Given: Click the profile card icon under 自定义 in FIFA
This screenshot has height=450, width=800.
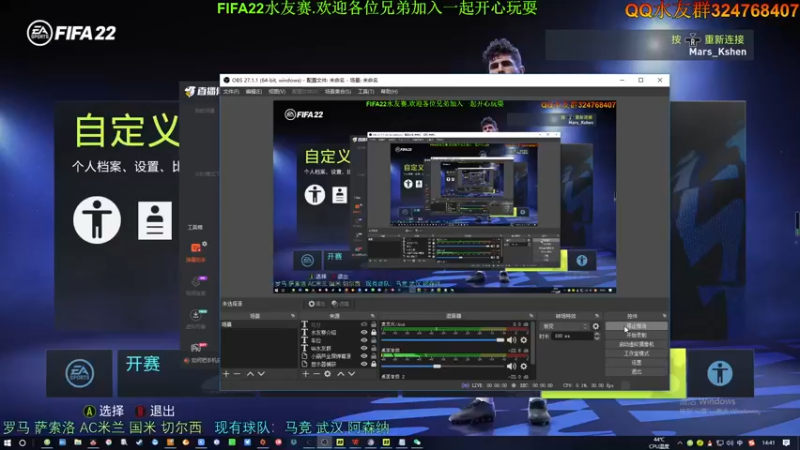Looking at the screenshot, I should [x=155, y=220].
